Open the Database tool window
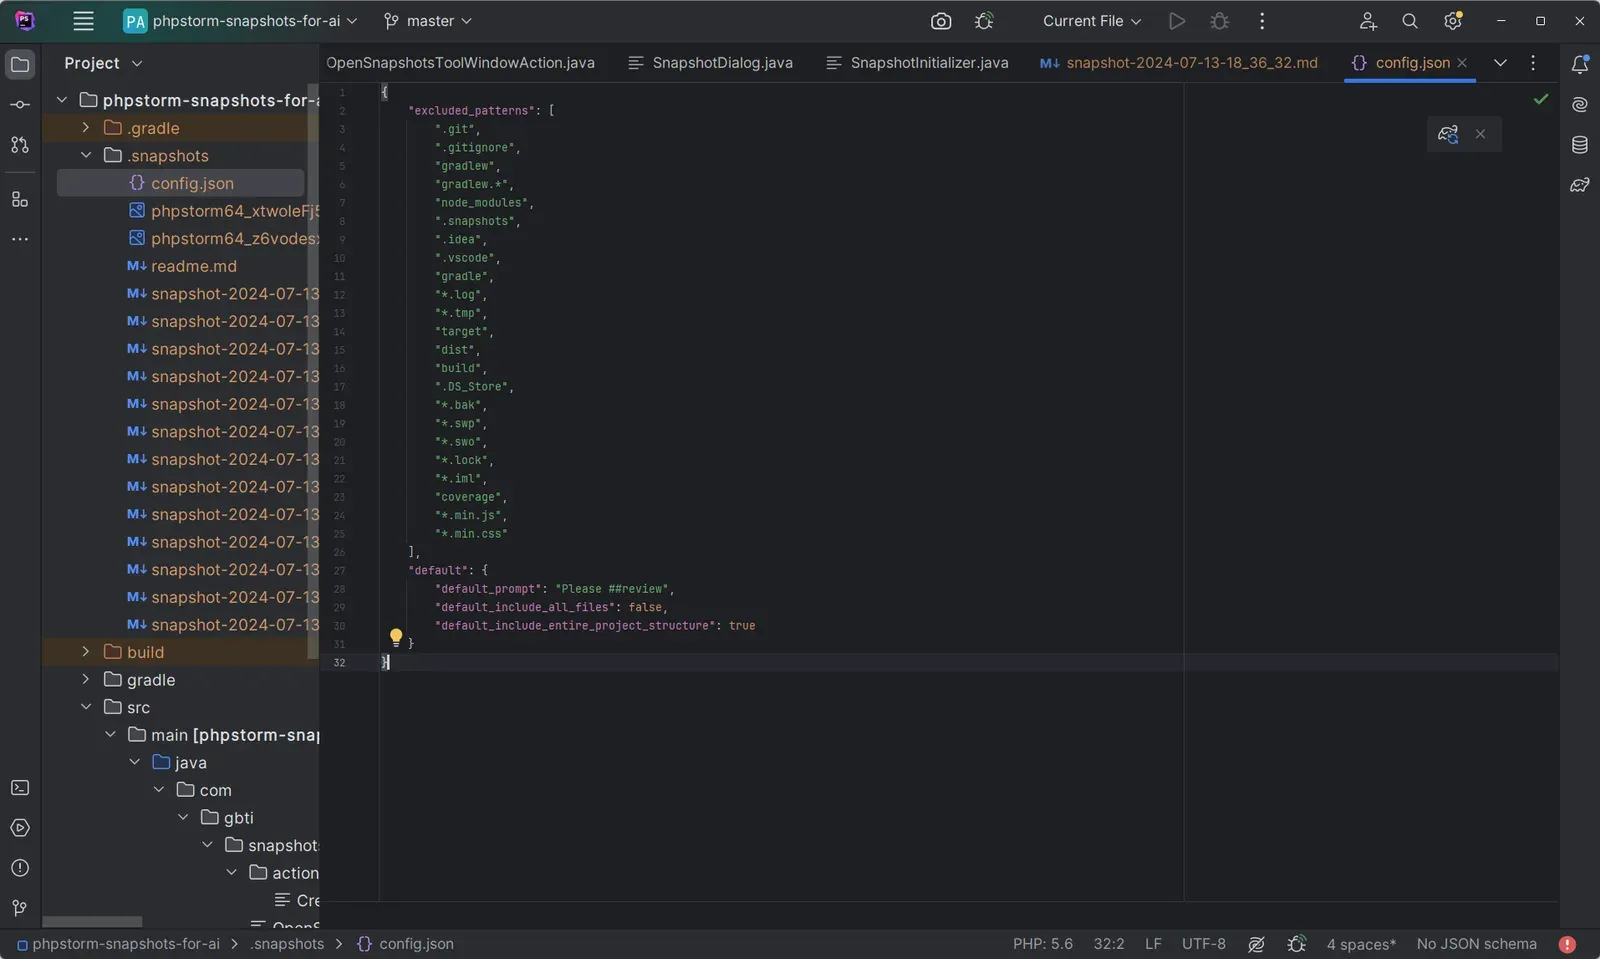Image resolution: width=1600 pixels, height=959 pixels. pos(1580,145)
